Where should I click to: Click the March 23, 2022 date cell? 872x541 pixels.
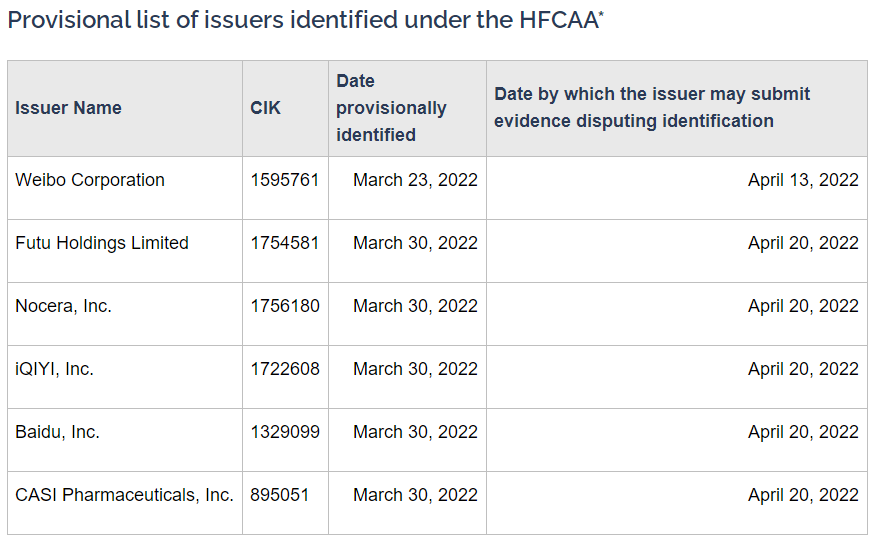coord(407,188)
